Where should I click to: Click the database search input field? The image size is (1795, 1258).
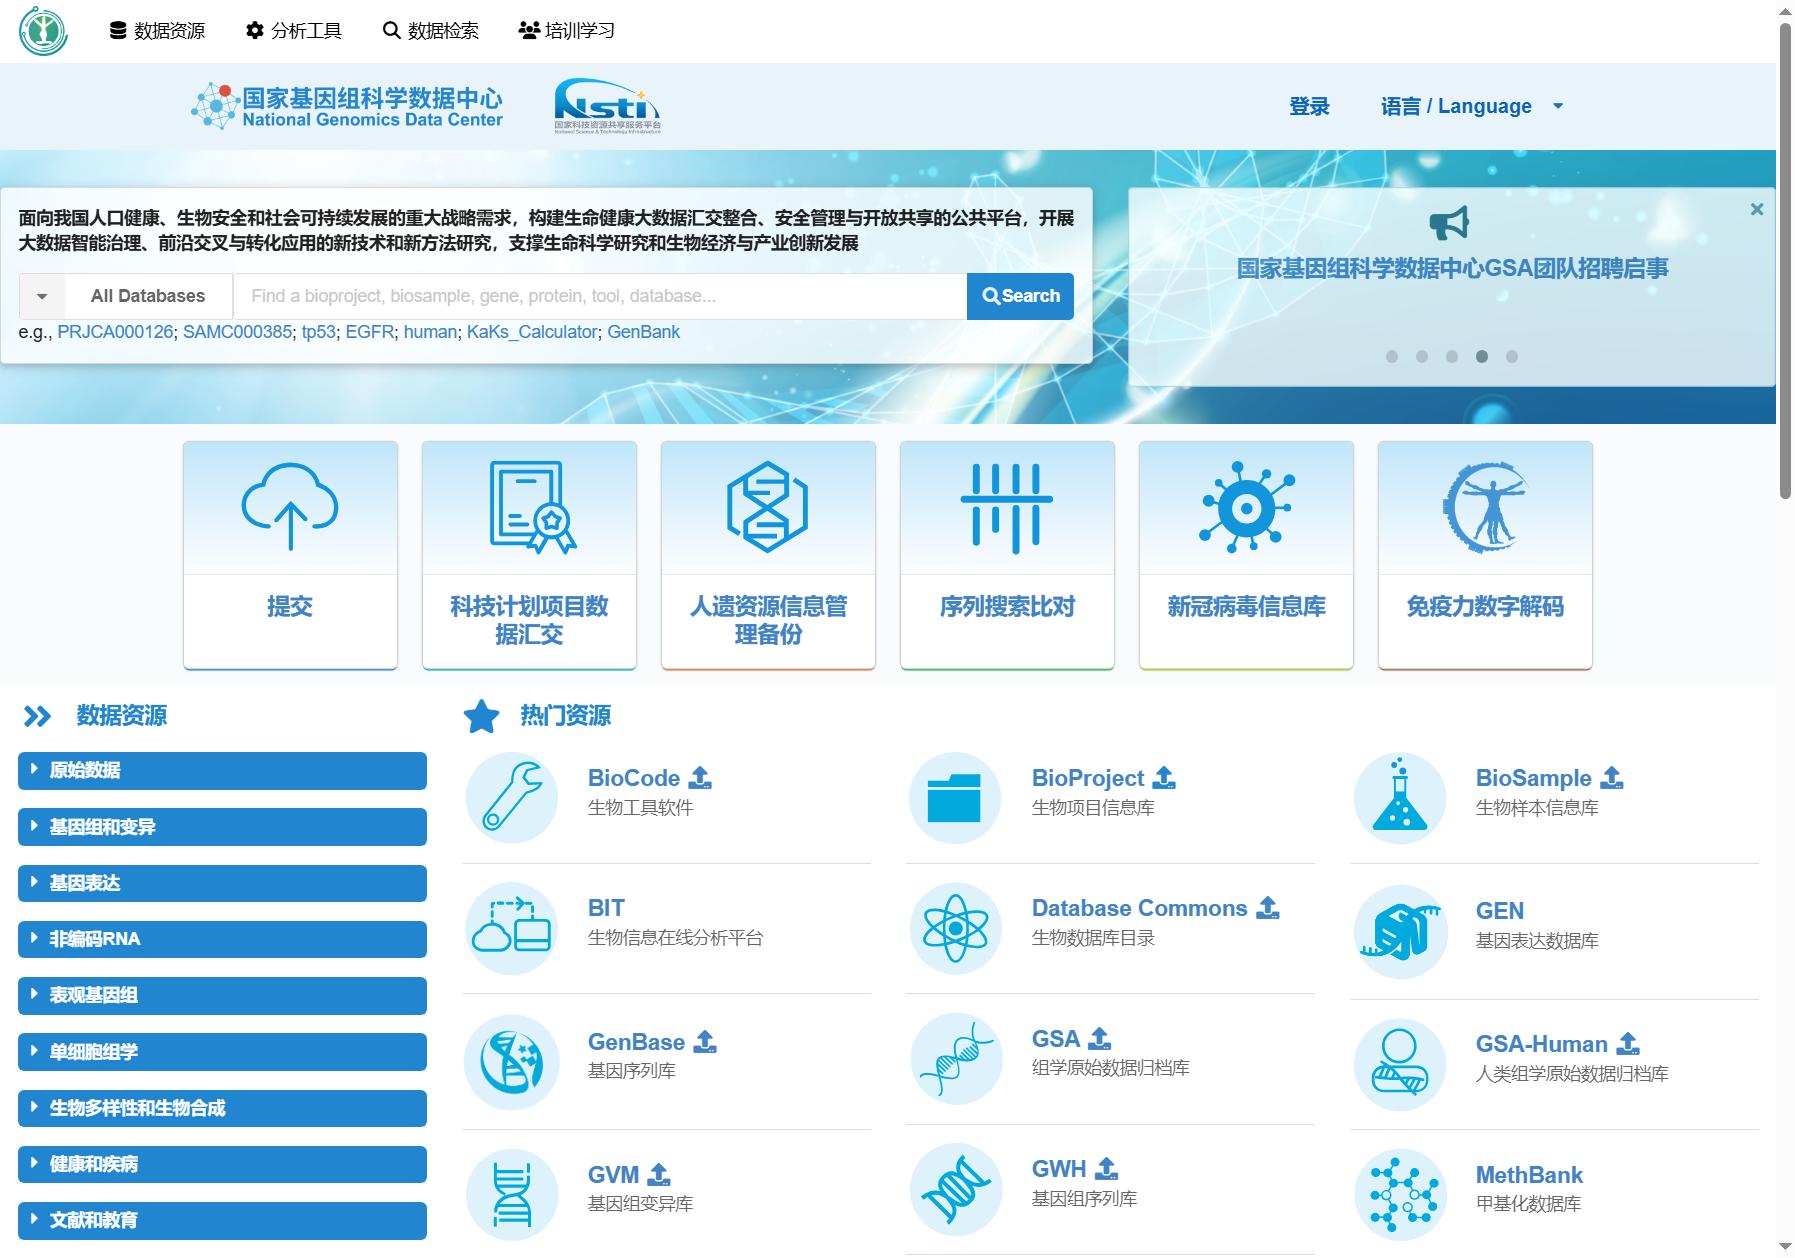pos(600,296)
